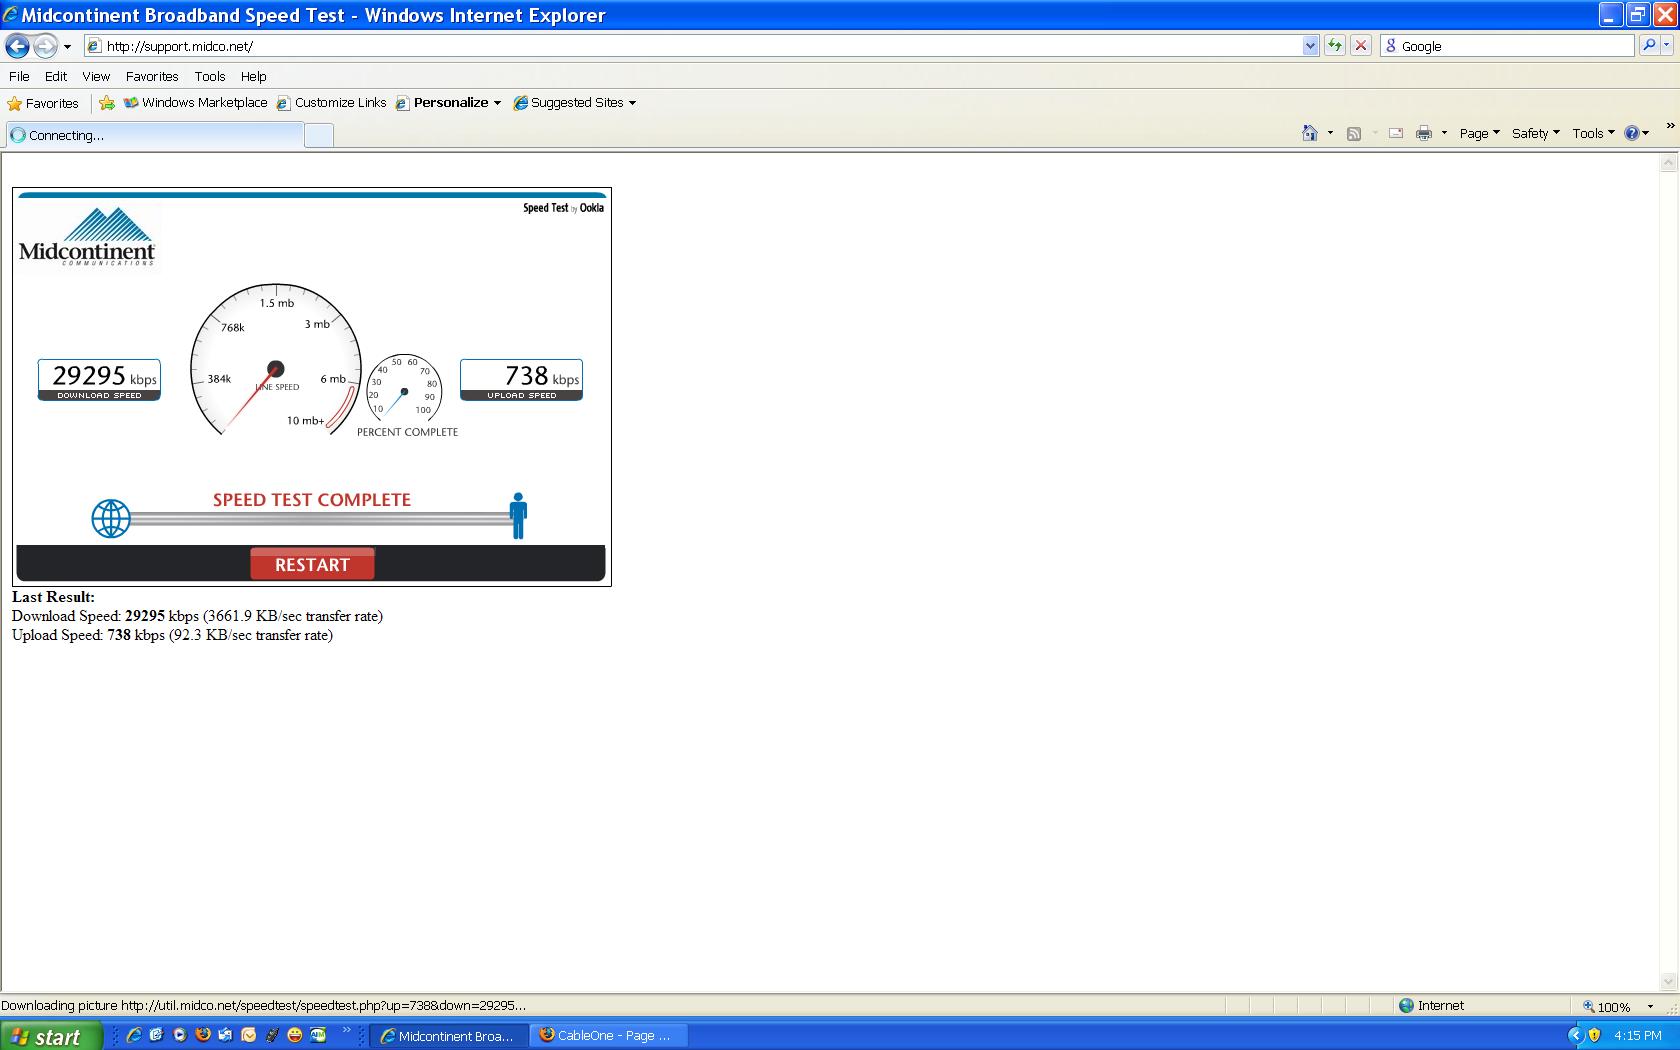Open the Favorites menu in menu bar
The width and height of the screenshot is (1680, 1050).
(x=152, y=76)
